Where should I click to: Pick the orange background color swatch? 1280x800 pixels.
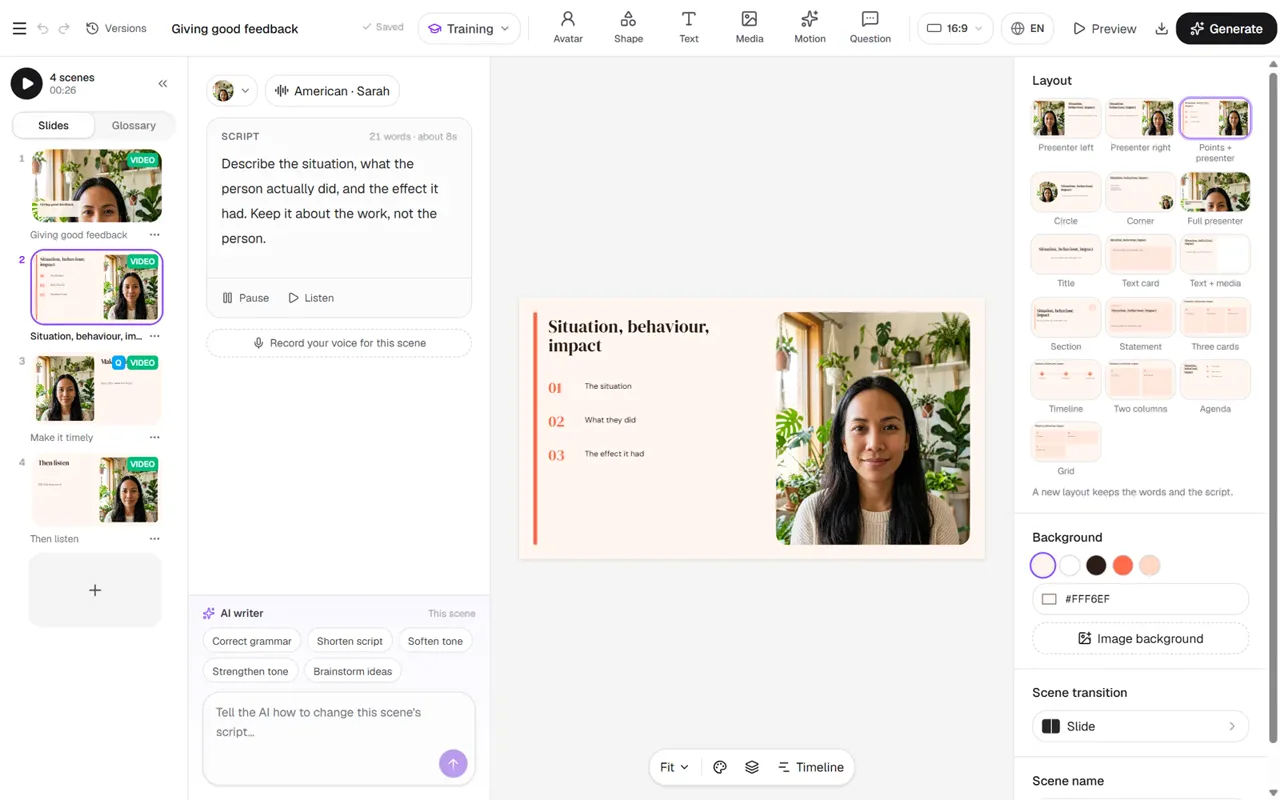(x=1123, y=565)
